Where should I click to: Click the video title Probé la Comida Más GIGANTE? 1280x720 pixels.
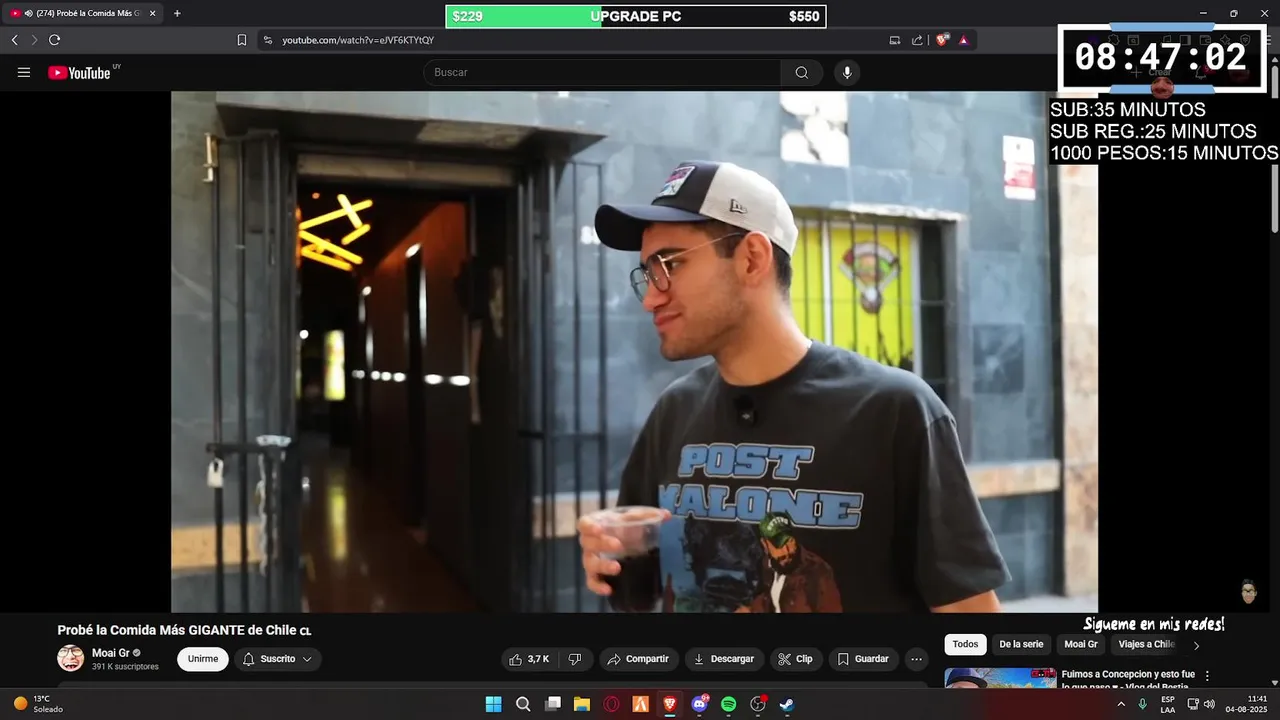tap(184, 630)
